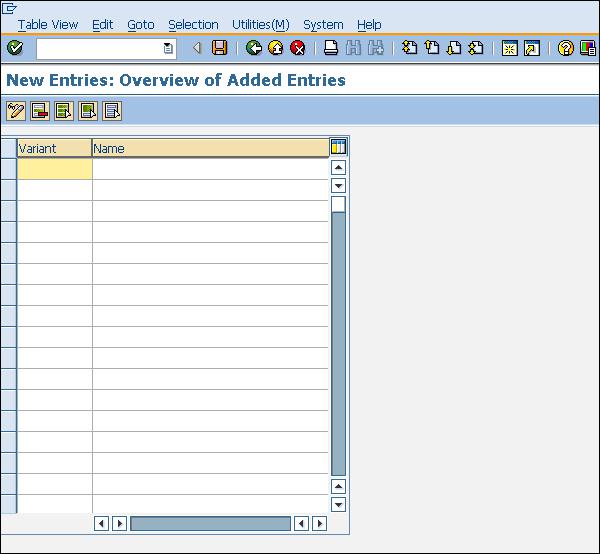Click the first row Name cell
Viewport: 600px width, 554px height.
(210, 169)
